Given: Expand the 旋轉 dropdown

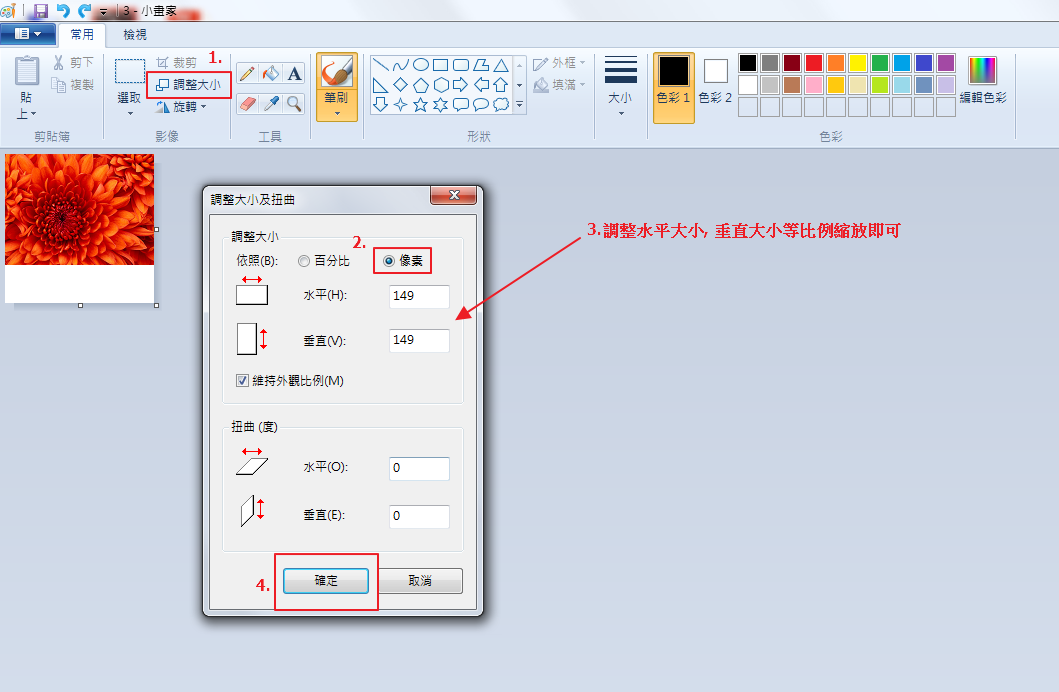Looking at the screenshot, I should pos(182,107).
